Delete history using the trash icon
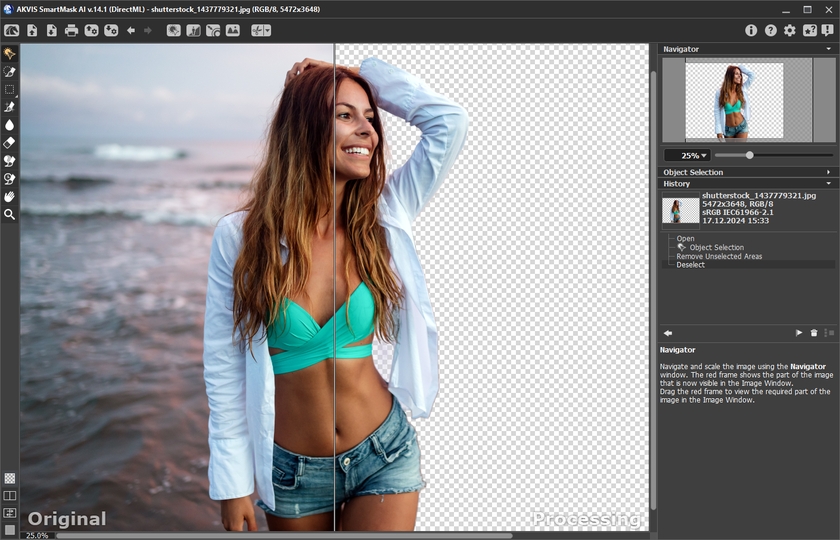Image resolution: width=840 pixels, height=540 pixels. point(814,333)
